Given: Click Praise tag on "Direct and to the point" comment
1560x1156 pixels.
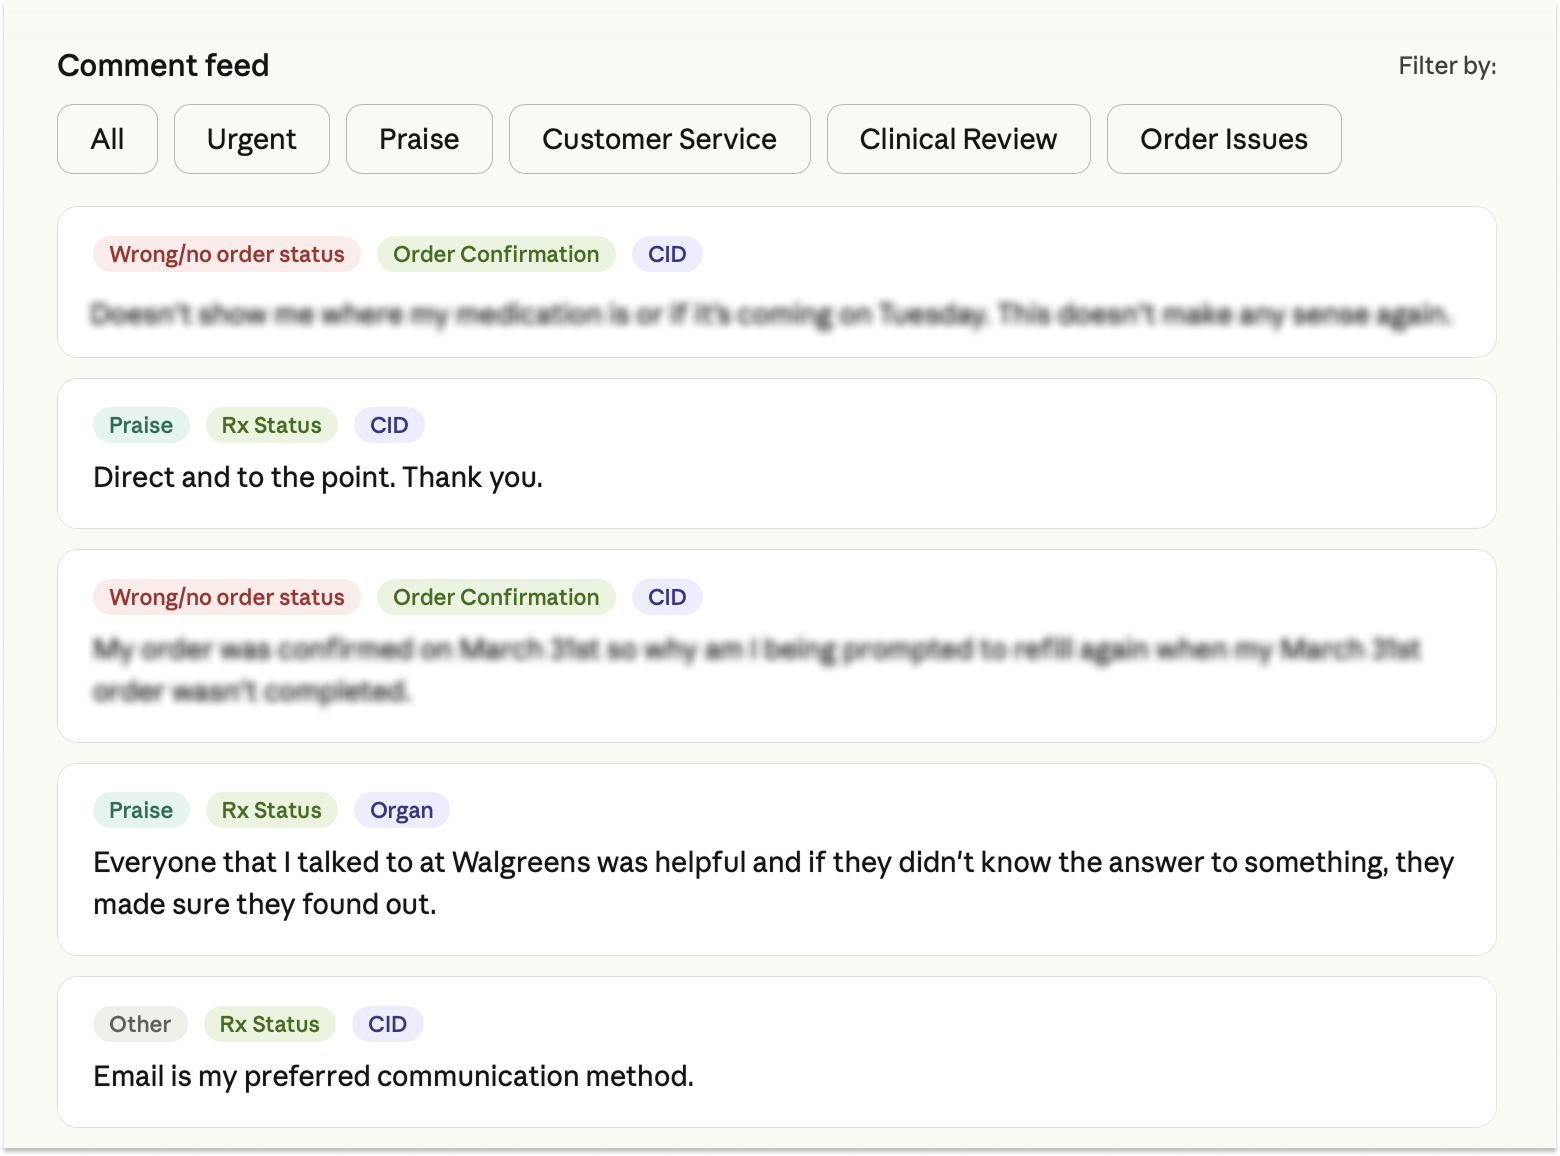Looking at the screenshot, I should click(141, 425).
